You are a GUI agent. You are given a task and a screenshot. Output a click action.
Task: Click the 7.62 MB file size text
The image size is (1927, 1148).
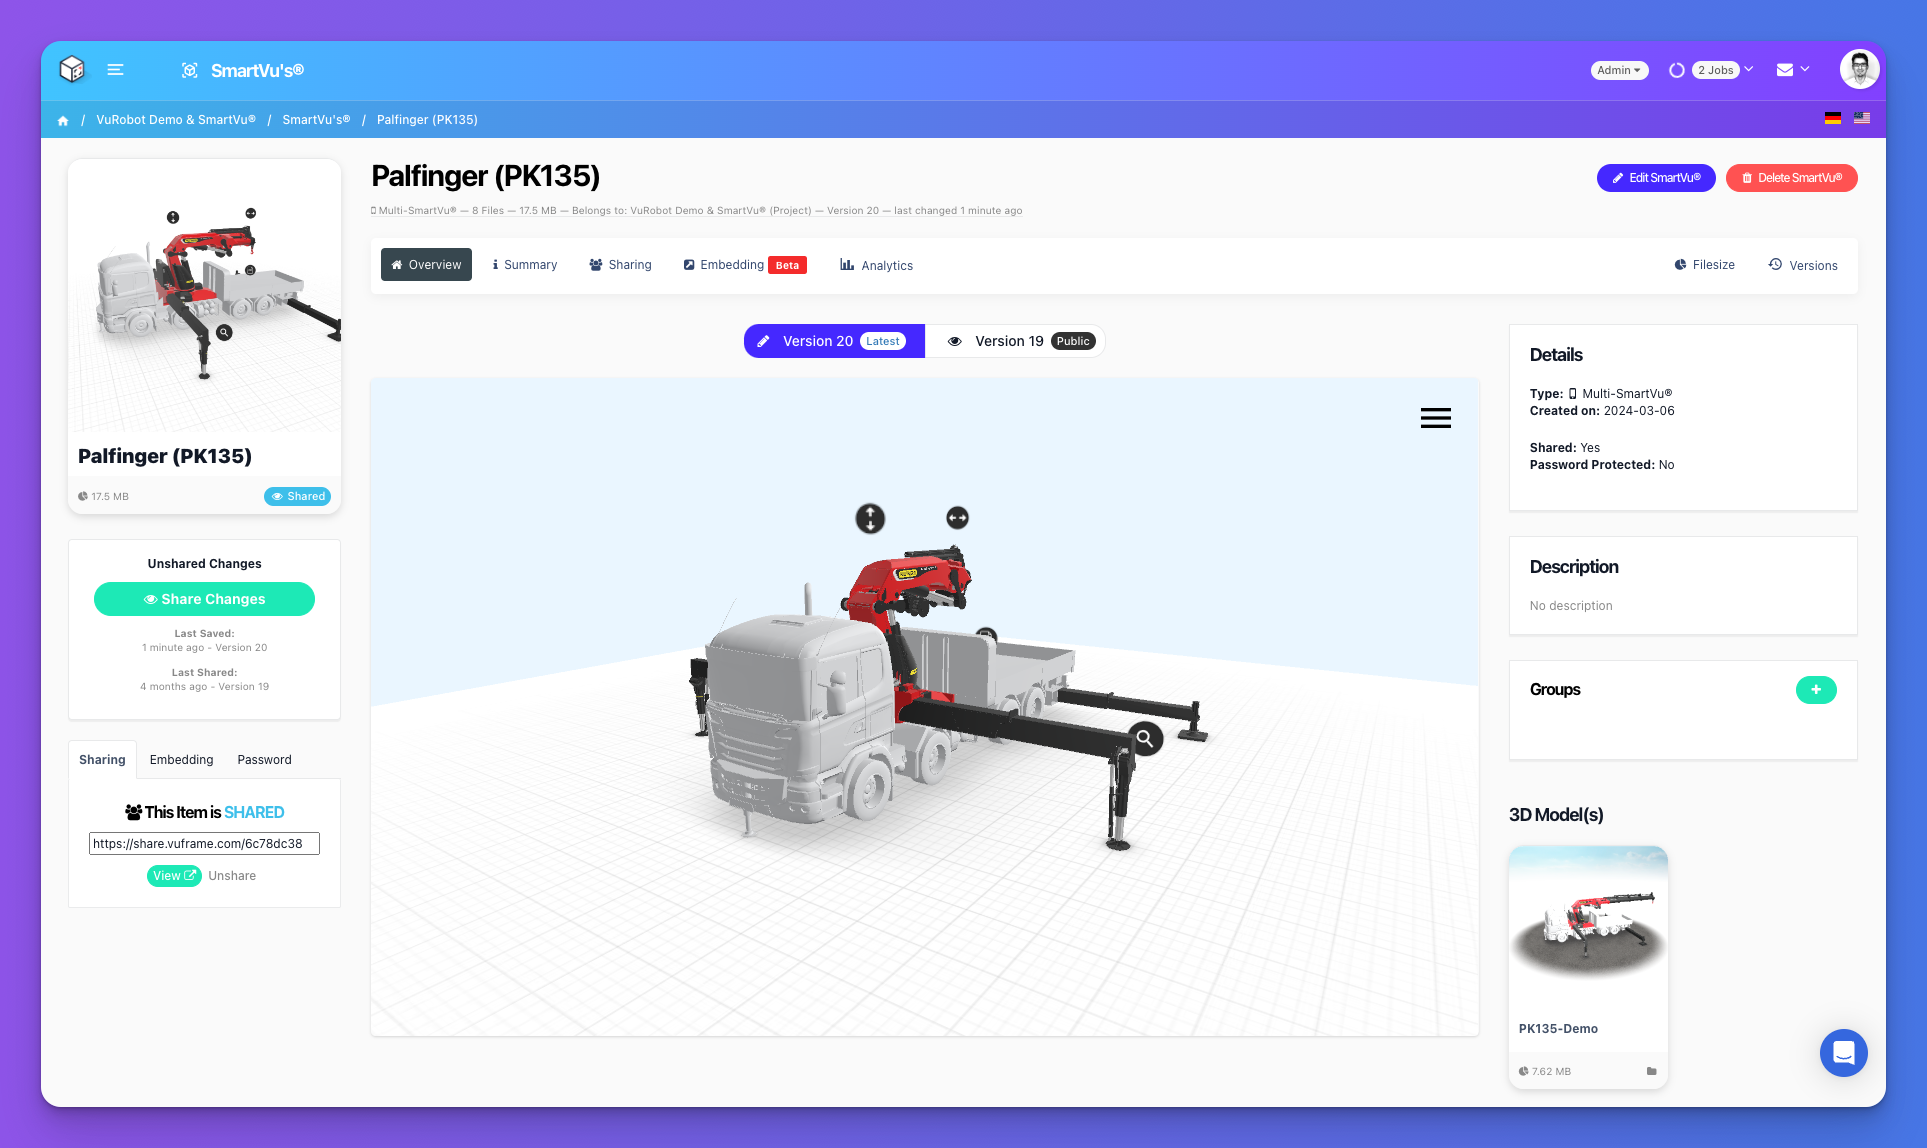(1551, 1071)
